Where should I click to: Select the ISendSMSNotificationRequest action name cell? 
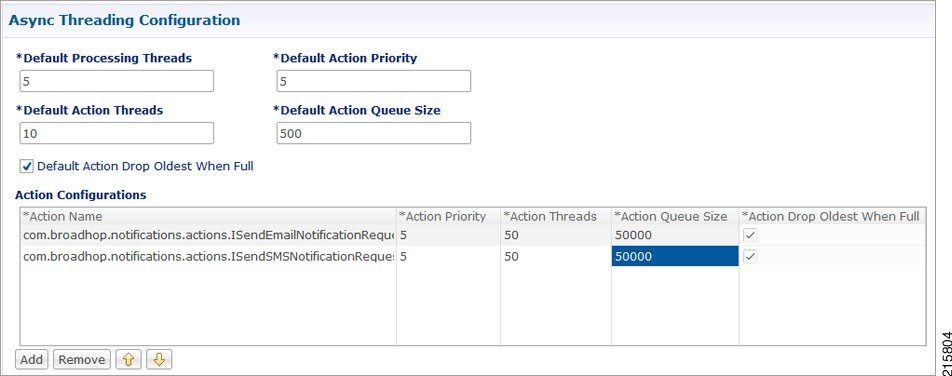tap(209, 256)
